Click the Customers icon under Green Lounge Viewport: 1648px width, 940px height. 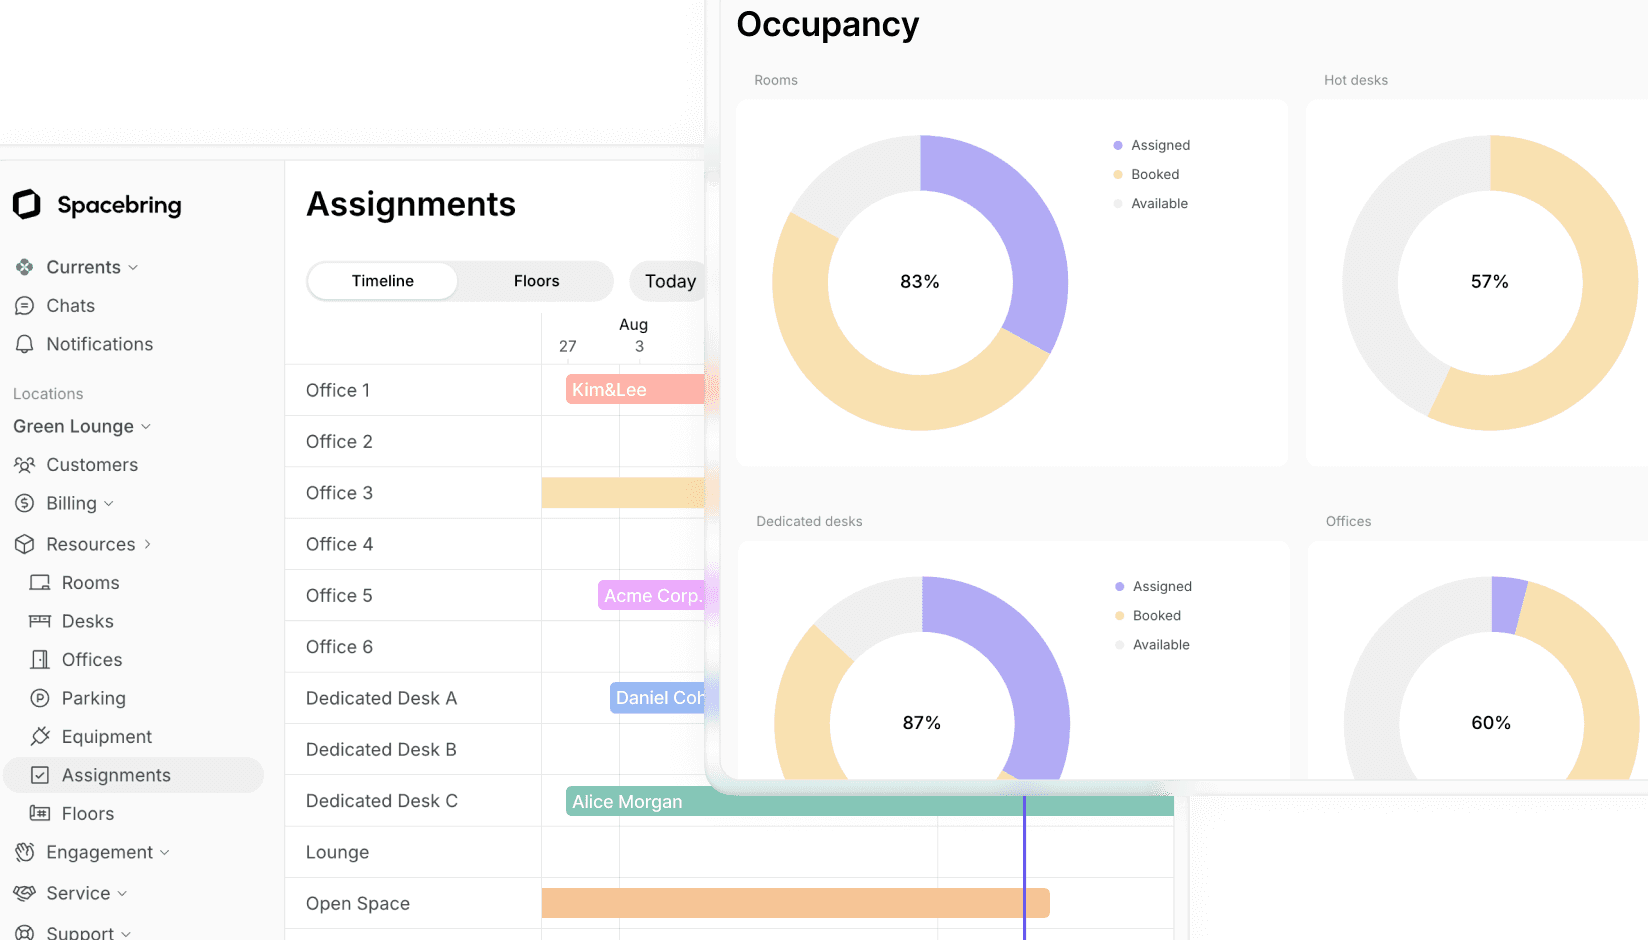click(x=25, y=464)
